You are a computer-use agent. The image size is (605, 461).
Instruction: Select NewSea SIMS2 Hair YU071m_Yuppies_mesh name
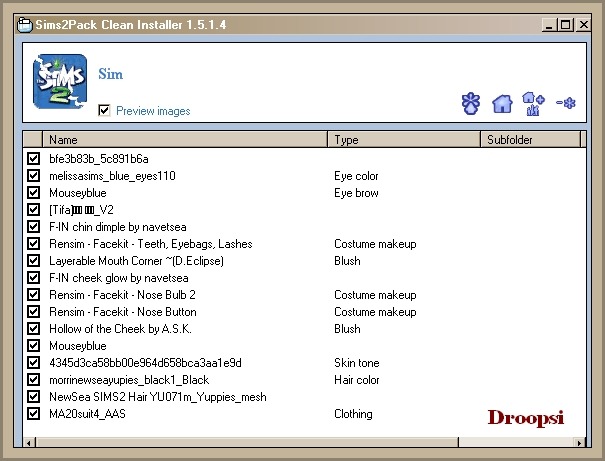(158, 397)
